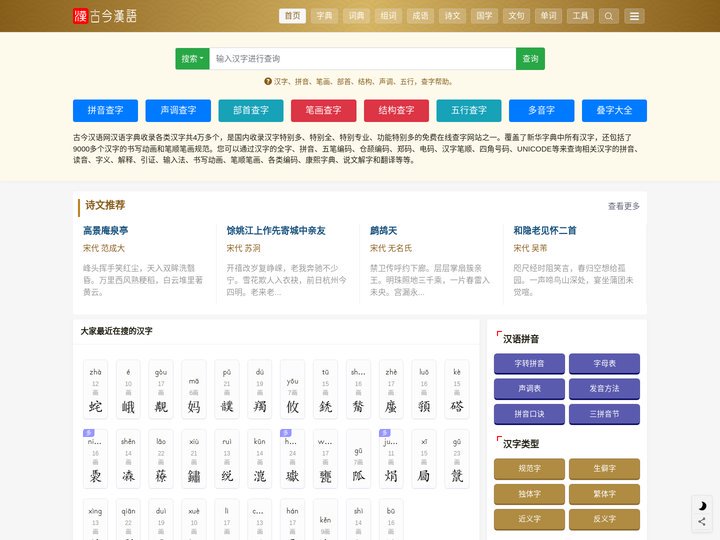The image size is (720, 540).
Task: Click author line 宋代 无名氏
Action: [391, 248]
